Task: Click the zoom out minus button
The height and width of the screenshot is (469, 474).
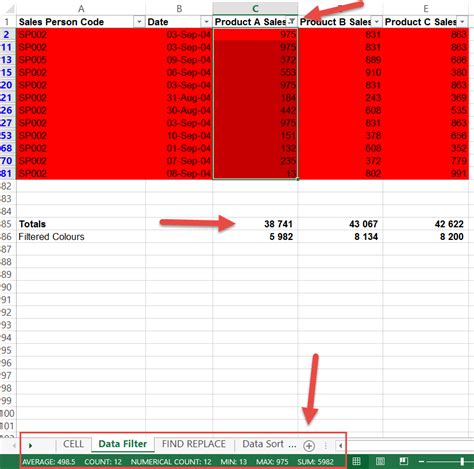Action: (421, 462)
